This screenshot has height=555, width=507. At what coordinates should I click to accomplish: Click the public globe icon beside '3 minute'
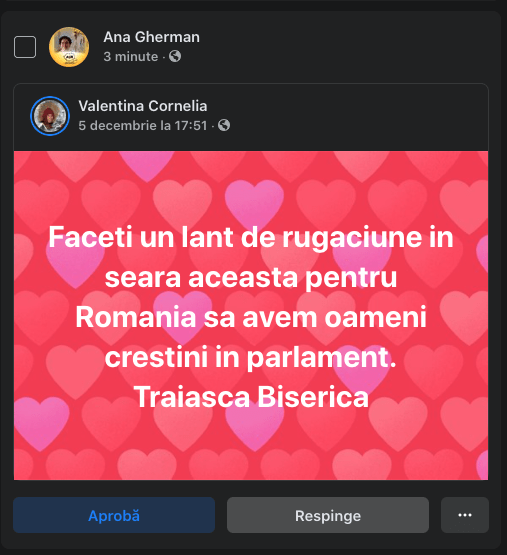(x=175, y=56)
